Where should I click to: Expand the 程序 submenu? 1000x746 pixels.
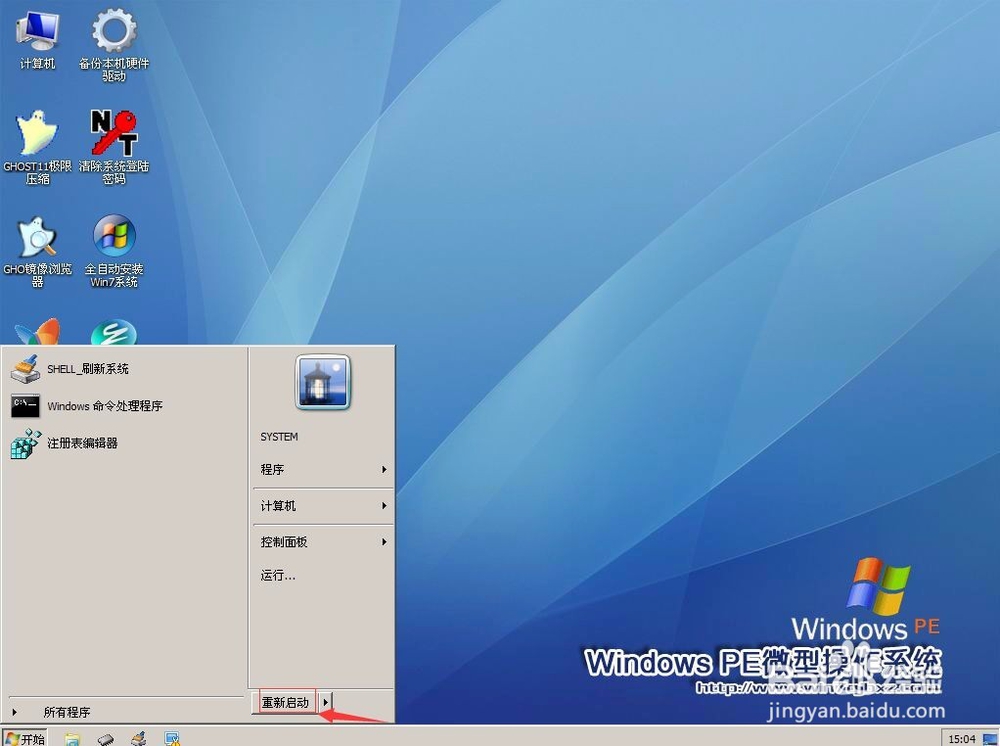[x=323, y=470]
